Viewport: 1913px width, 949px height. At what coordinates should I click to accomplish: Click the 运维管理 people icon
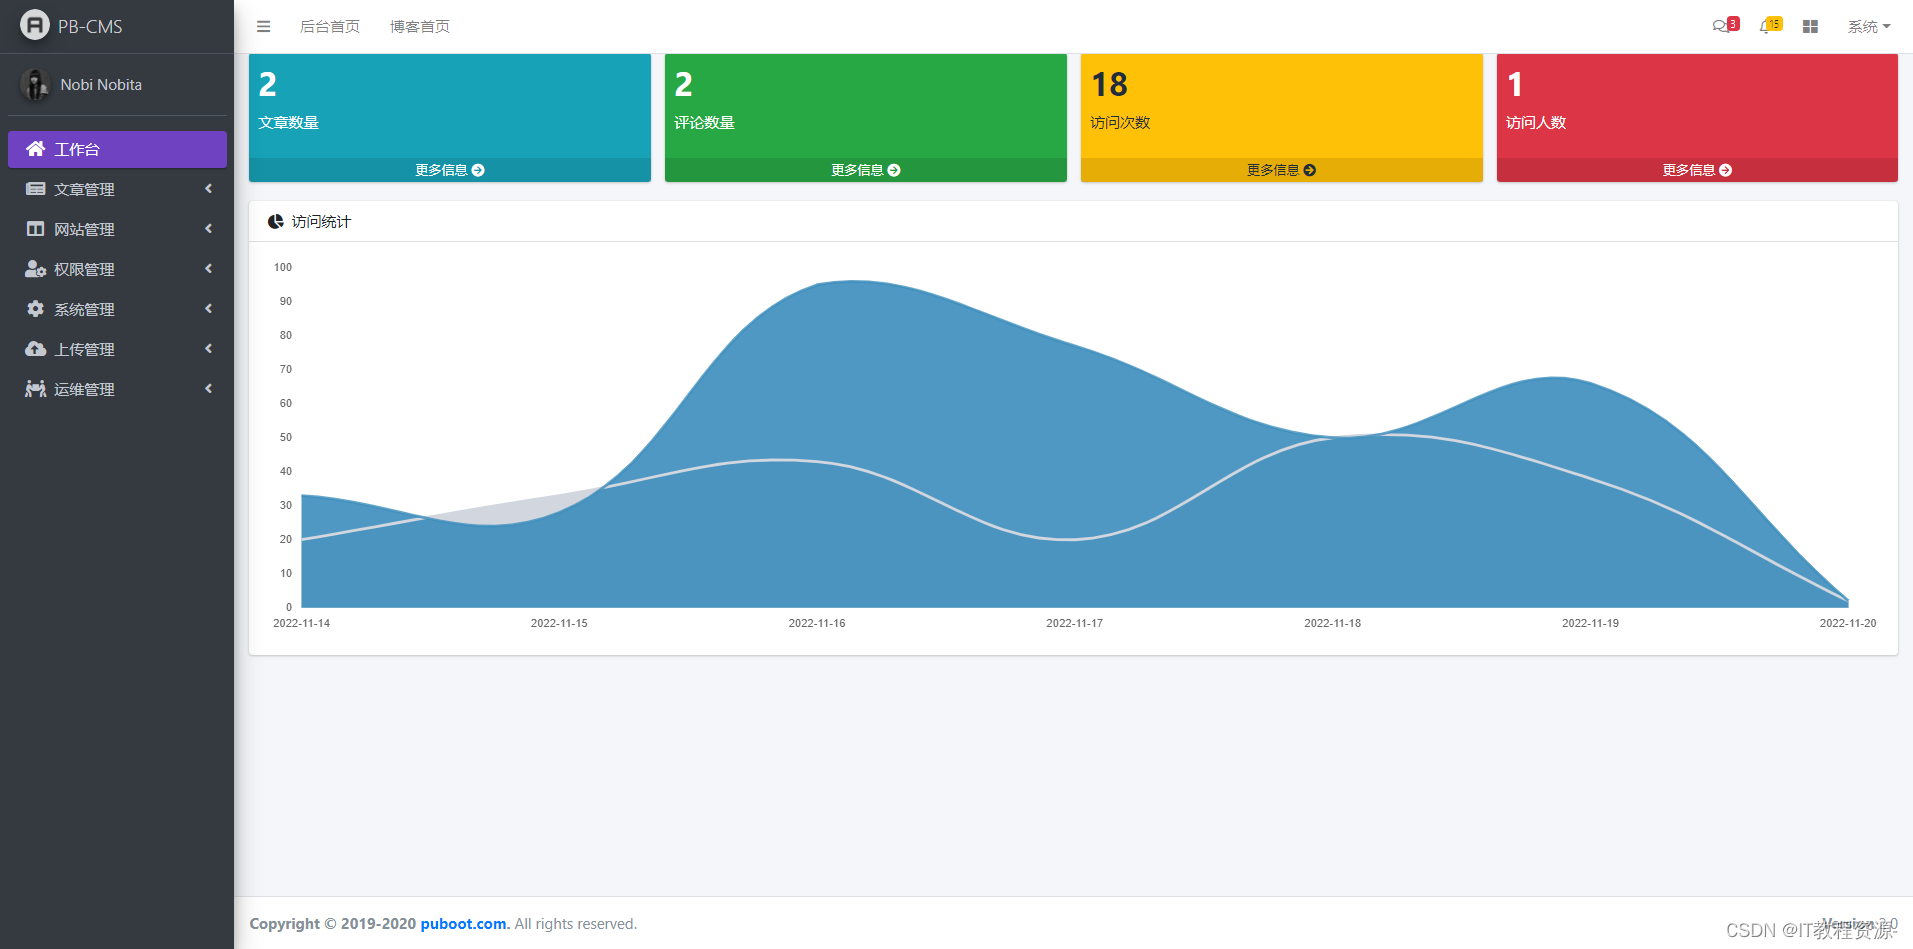(36, 389)
